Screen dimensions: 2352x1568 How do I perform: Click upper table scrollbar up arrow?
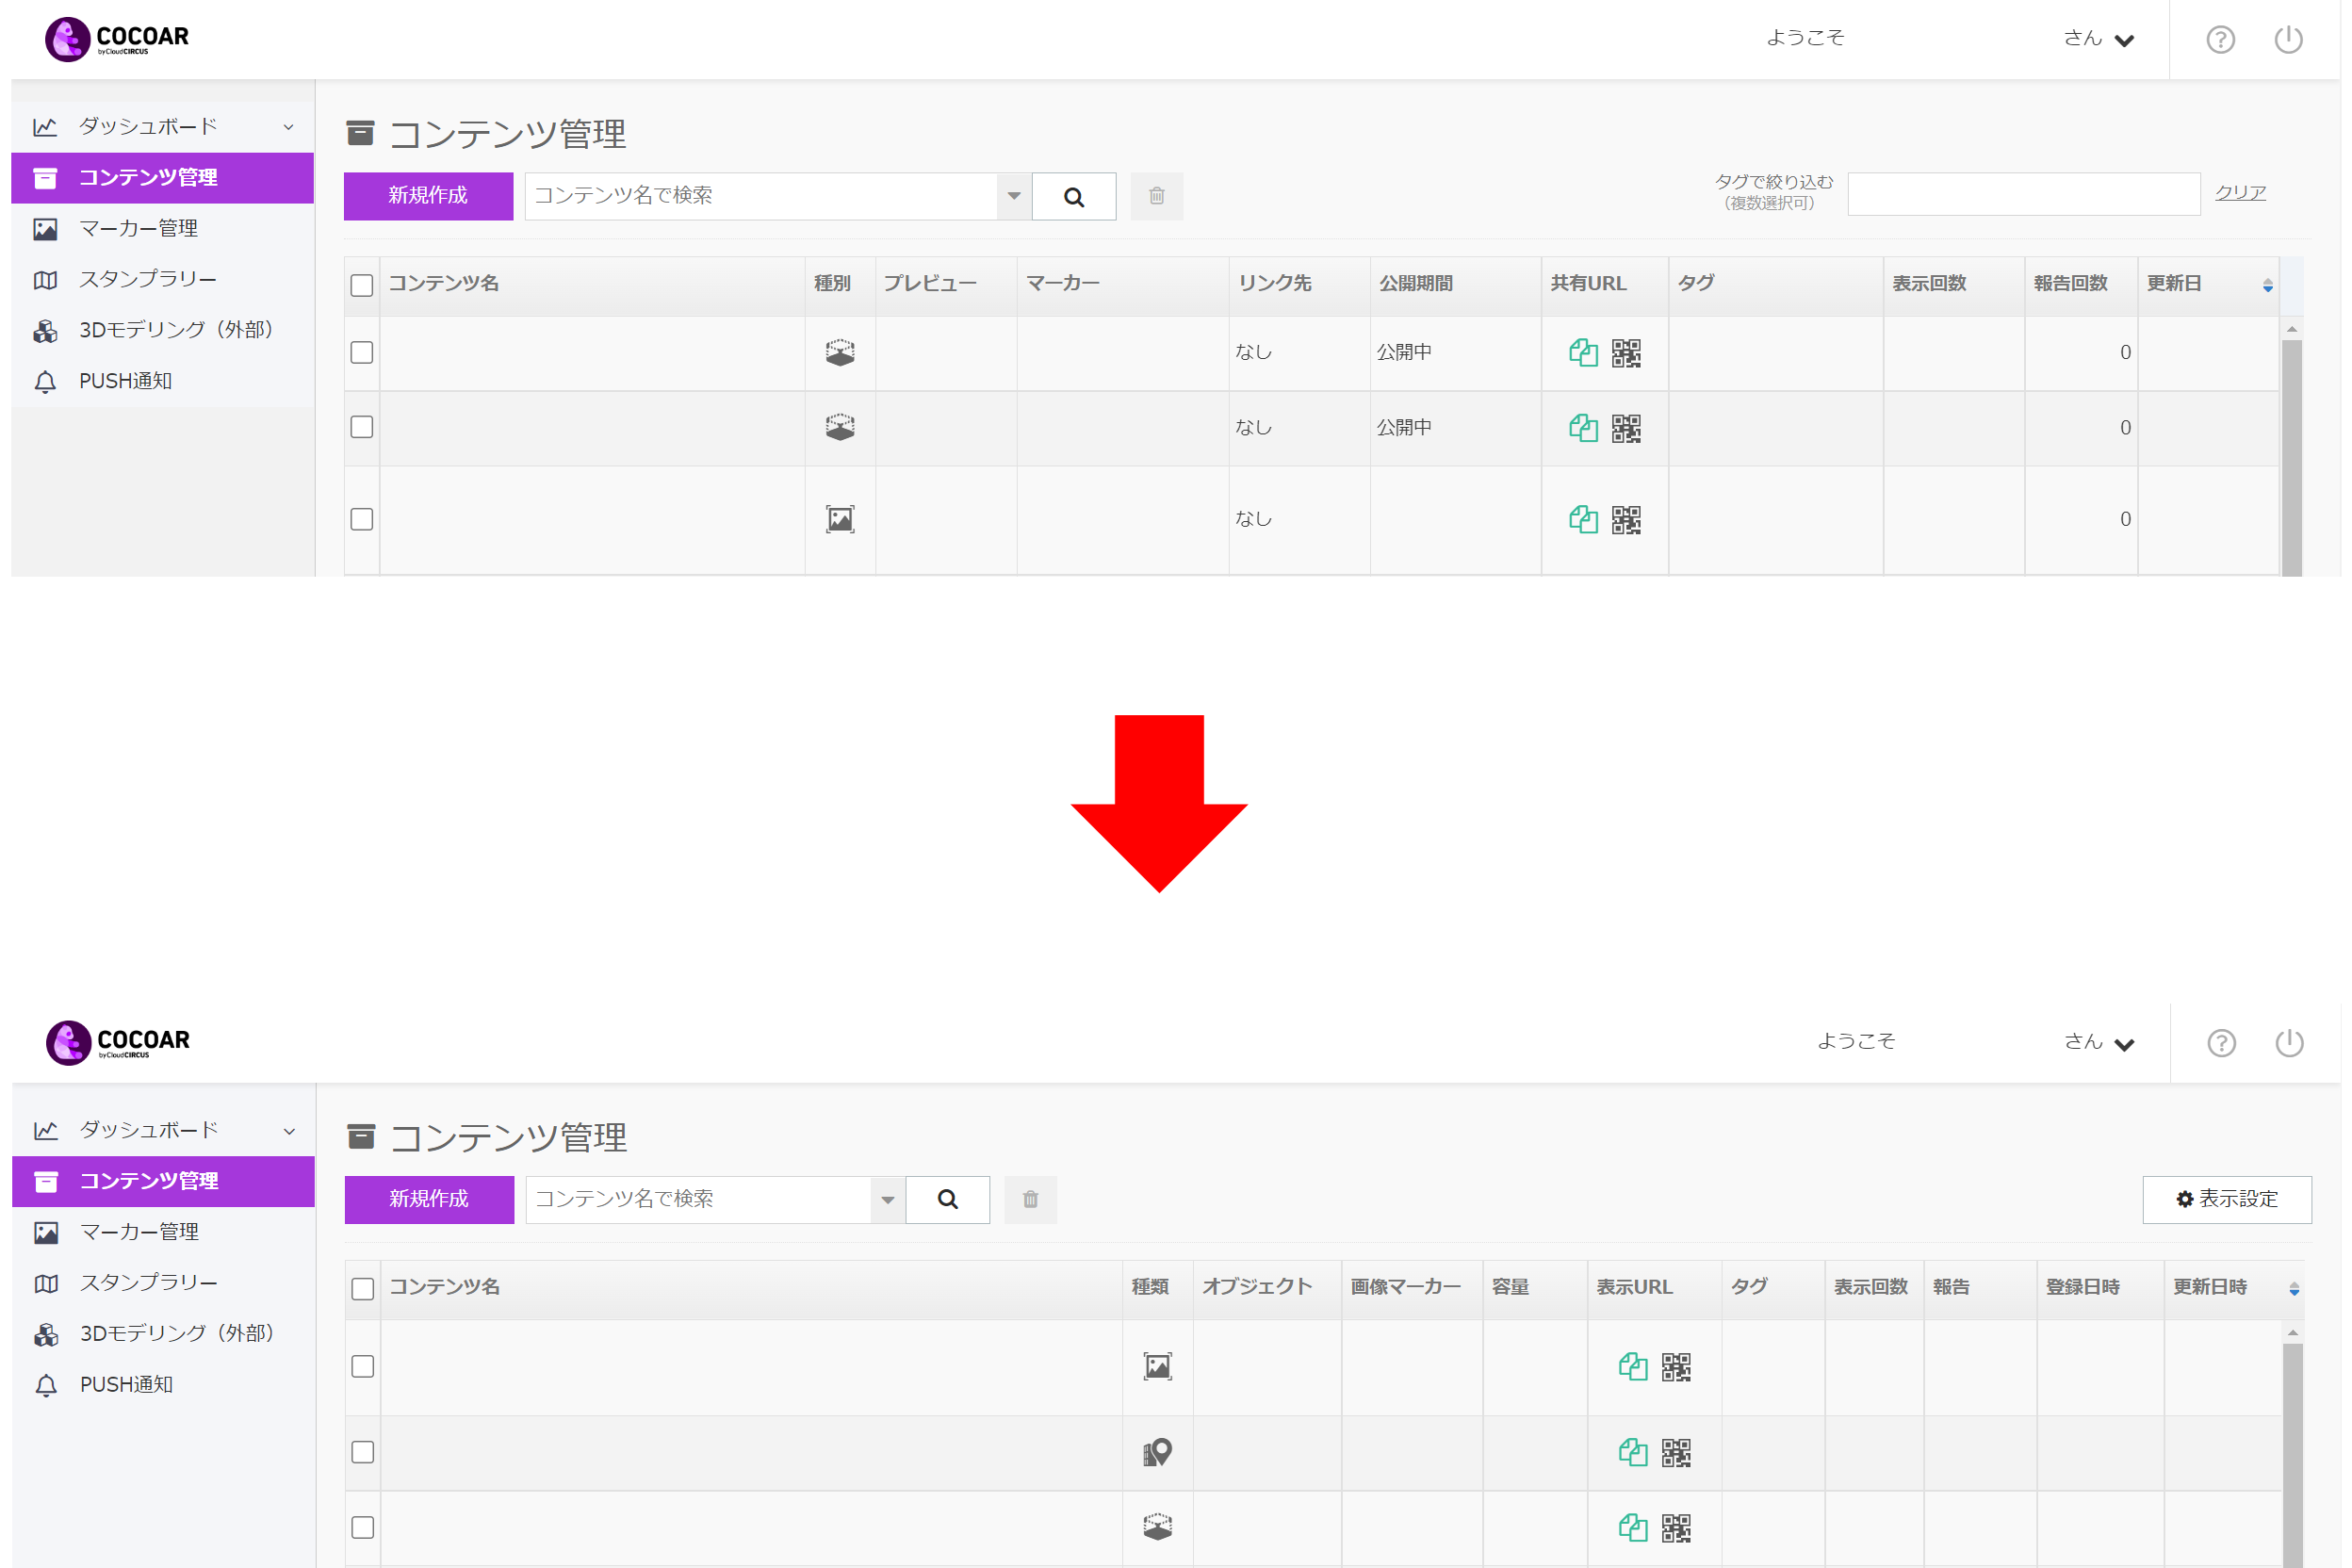click(2292, 329)
